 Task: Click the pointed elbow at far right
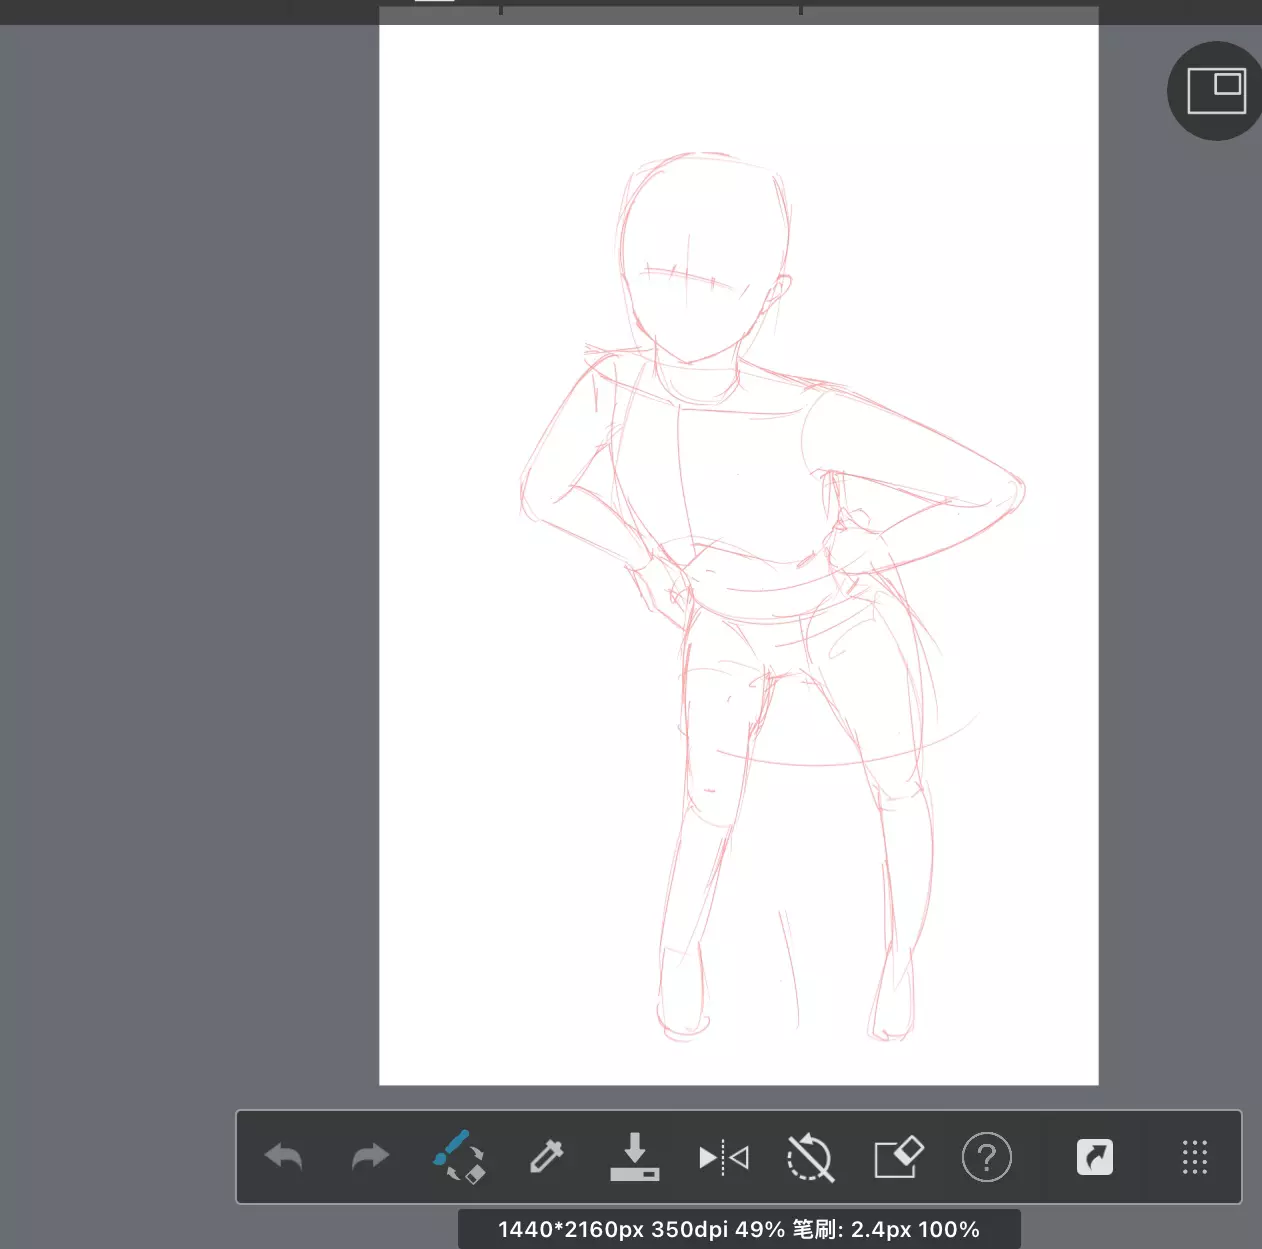[x=1015, y=493]
